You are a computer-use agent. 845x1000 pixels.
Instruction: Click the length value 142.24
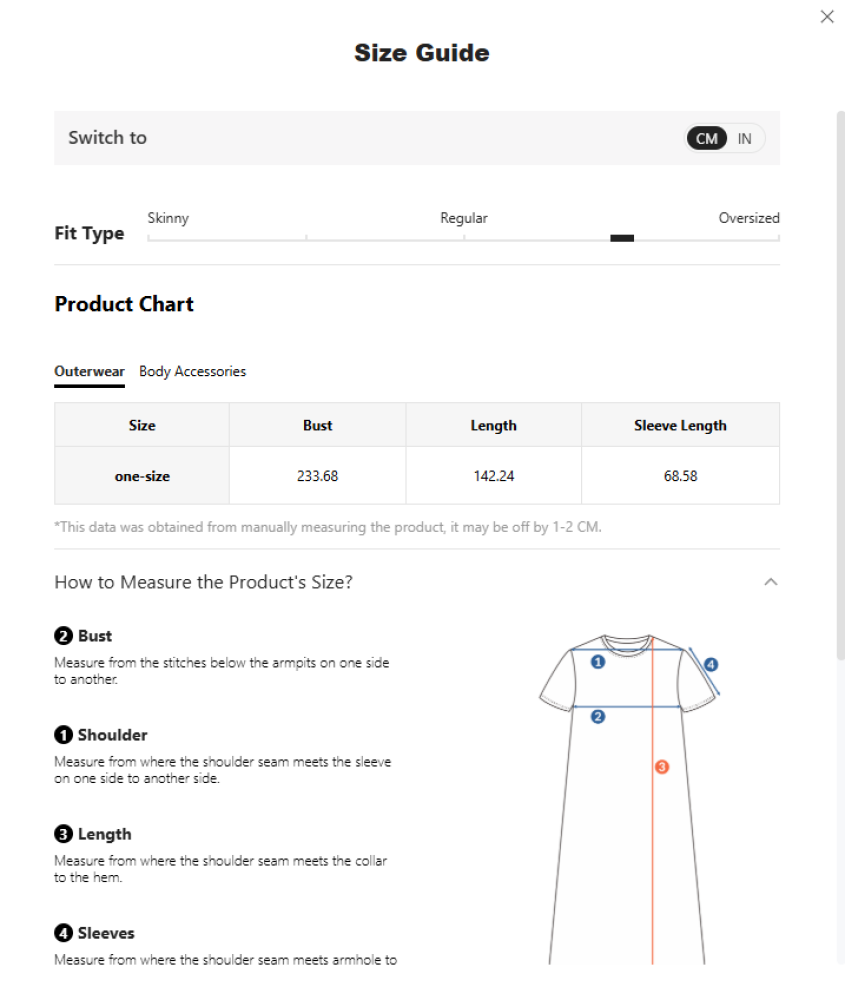point(494,476)
